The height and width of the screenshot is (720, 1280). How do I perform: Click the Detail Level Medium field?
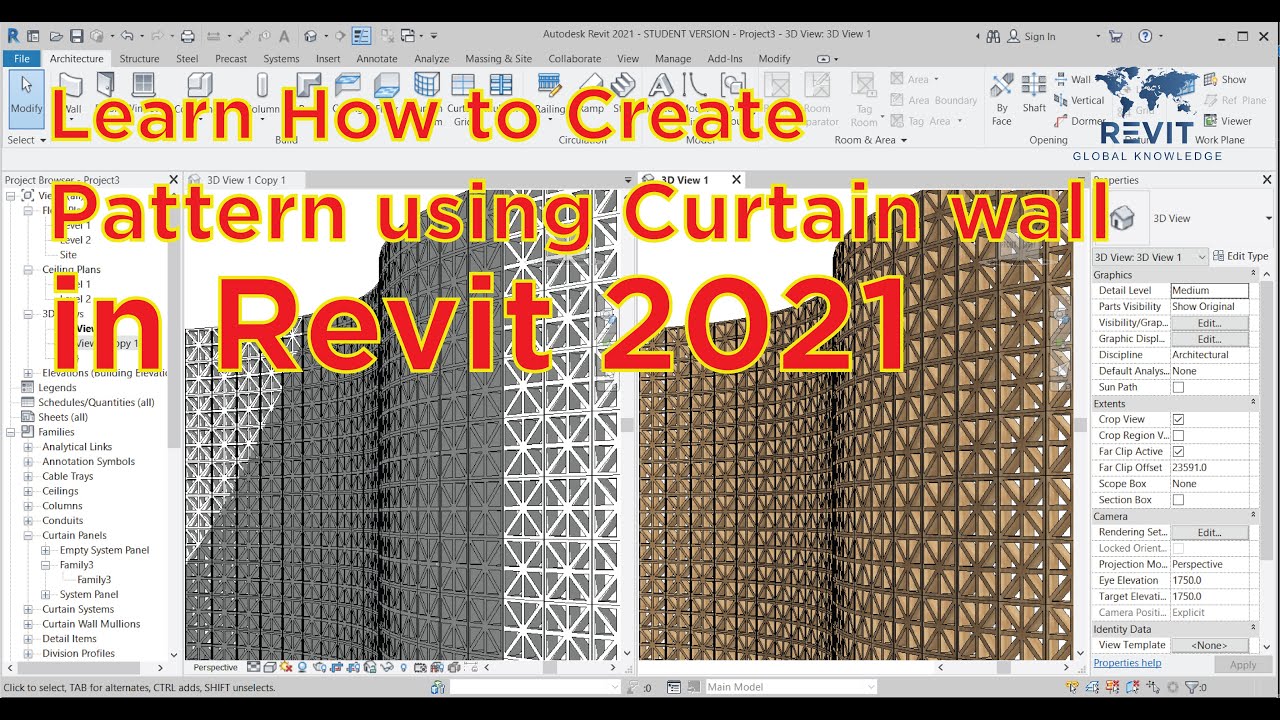coord(1210,290)
